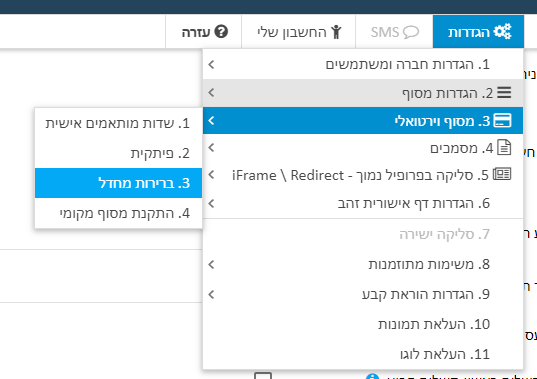Select הגדרות חברה ומשתמשים menu entry
Viewport: 537px width, 379px height.
click(363, 64)
